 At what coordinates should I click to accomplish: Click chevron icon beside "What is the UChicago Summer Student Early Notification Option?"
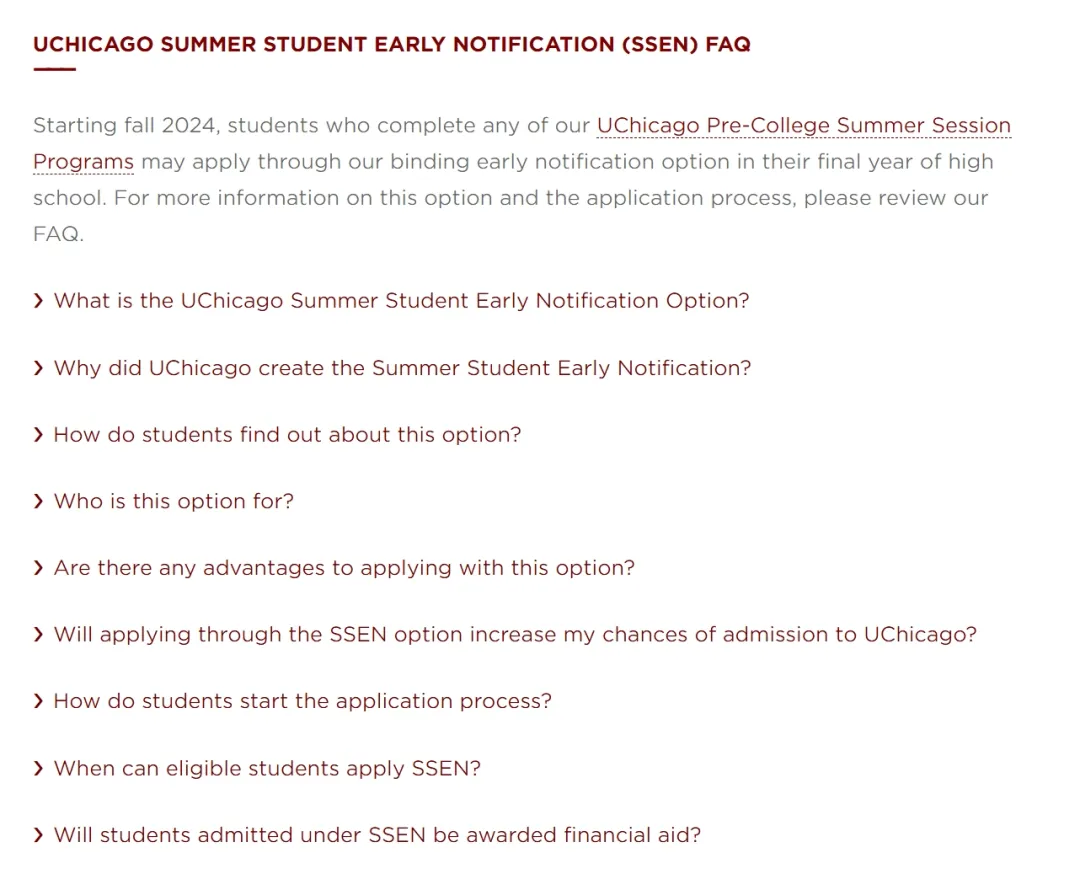38,301
